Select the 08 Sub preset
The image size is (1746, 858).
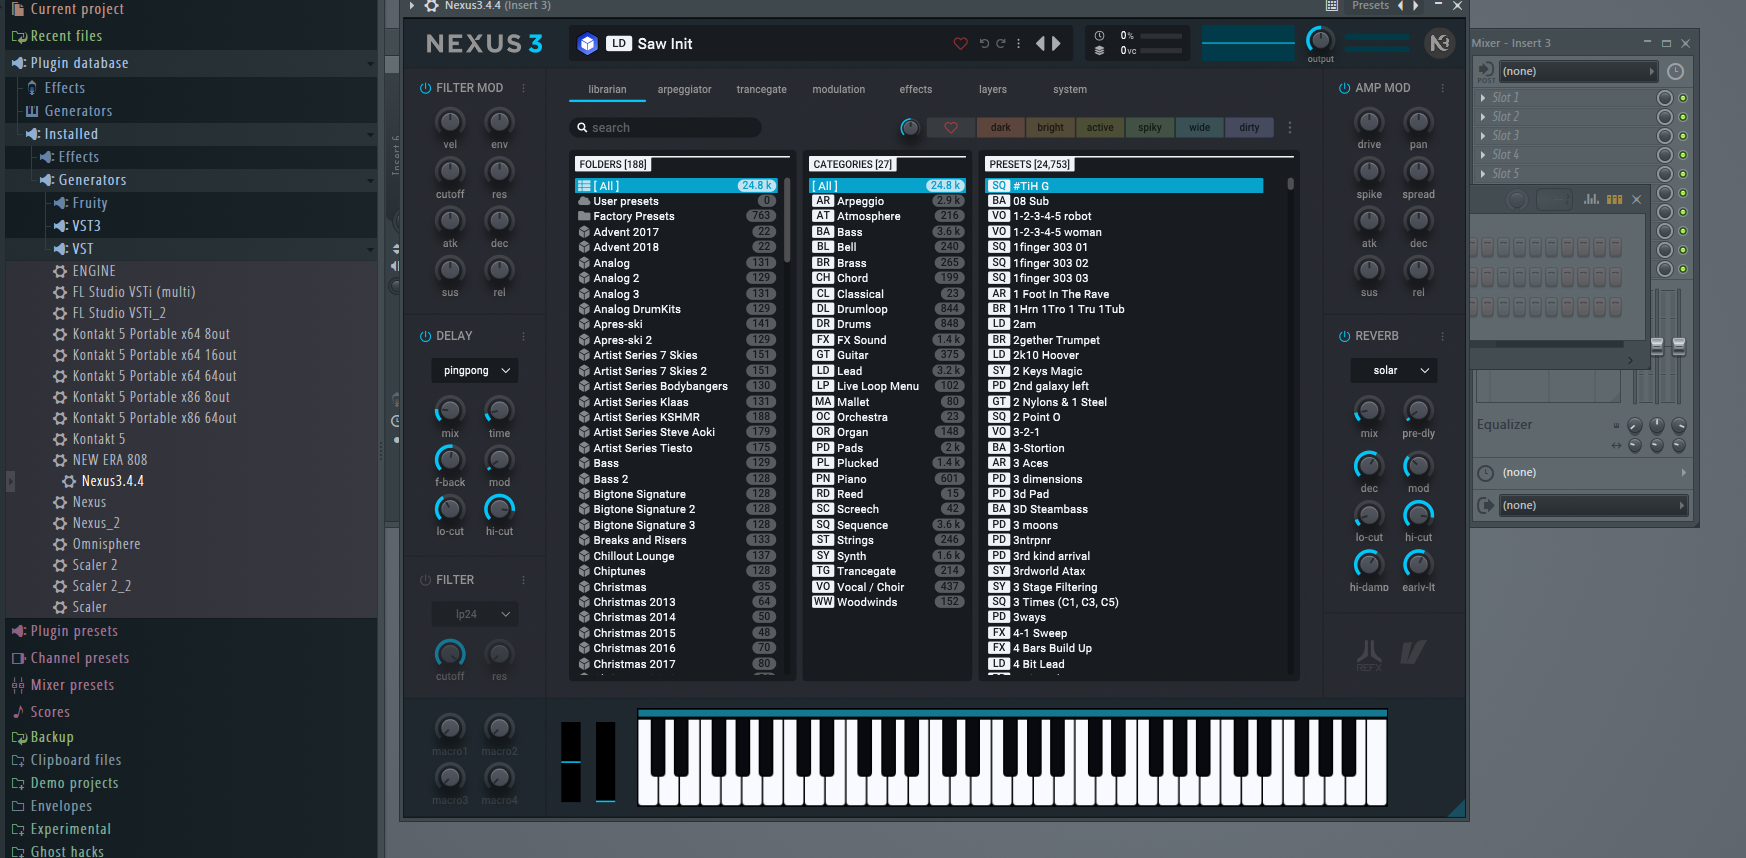point(1124,201)
